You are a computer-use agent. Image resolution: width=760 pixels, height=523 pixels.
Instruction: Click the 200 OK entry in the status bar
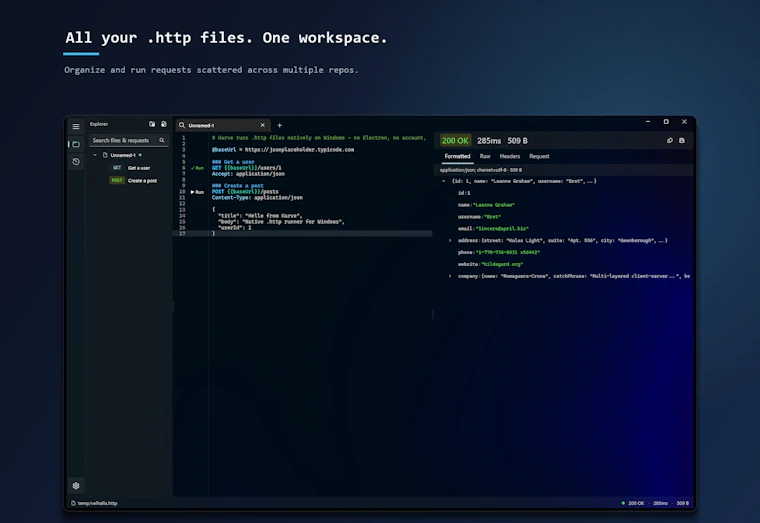click(x=636, y=503)
